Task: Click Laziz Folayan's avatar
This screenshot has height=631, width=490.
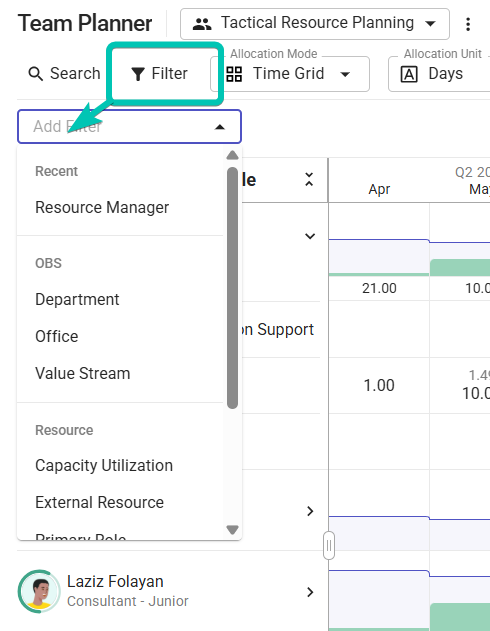Action: click(x=39, y=592)
